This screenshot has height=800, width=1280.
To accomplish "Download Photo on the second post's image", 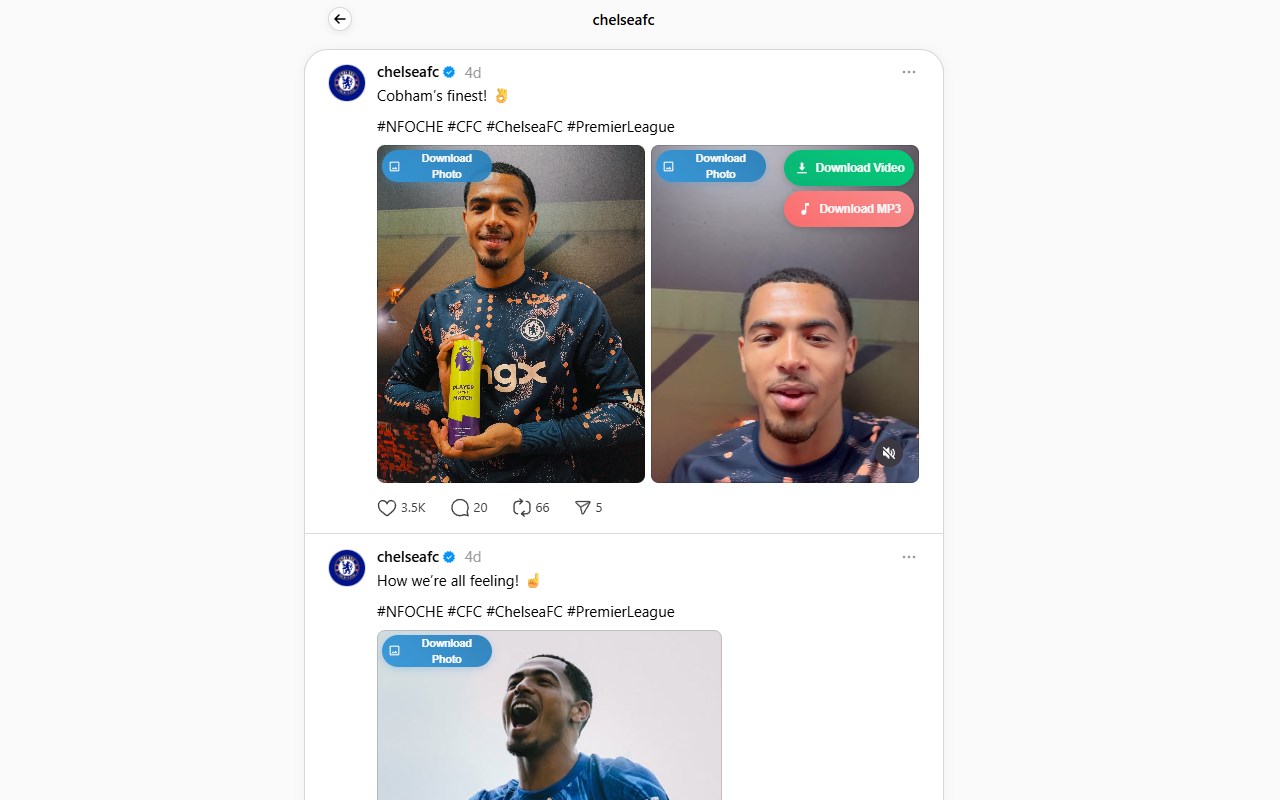I will pyautogui.click(x=437, y=651).
